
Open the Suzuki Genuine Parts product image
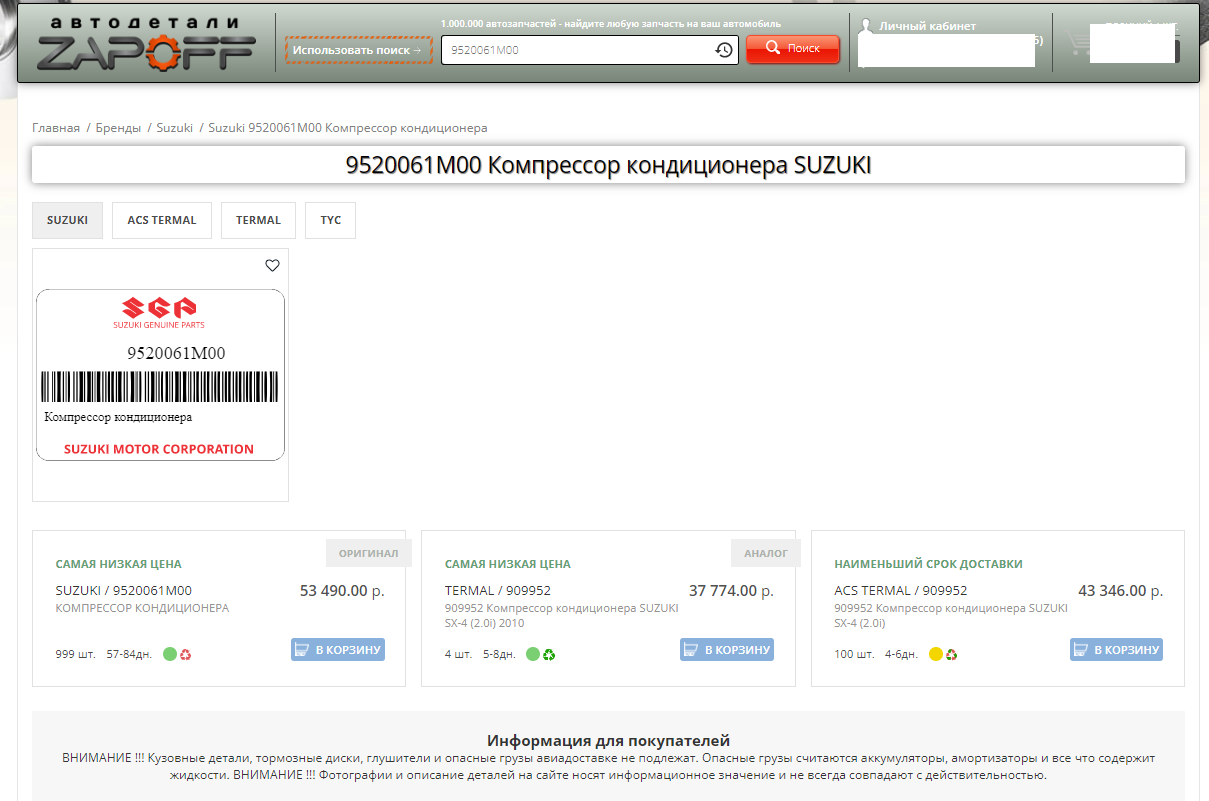point(160,375)
